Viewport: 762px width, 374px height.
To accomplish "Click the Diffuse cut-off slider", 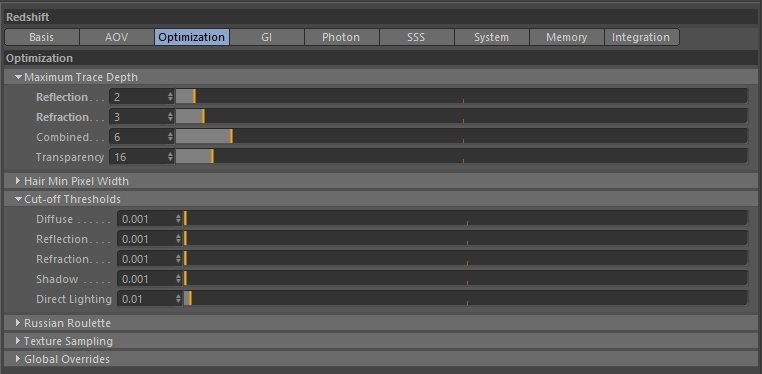I will point(465,219).
